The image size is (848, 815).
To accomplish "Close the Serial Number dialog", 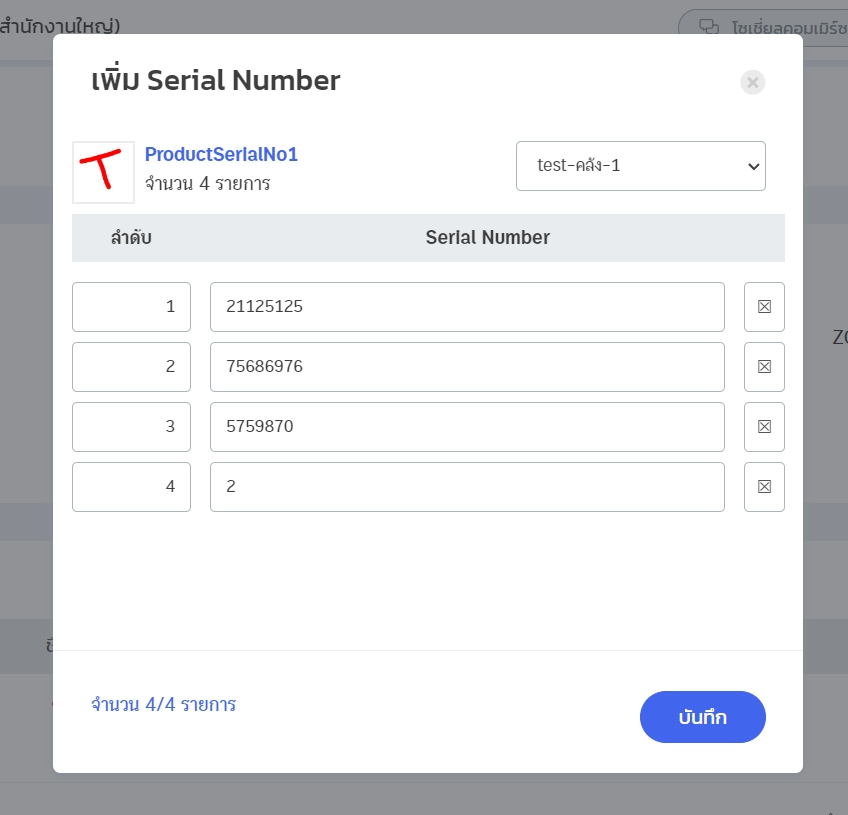I will click(753, 82).
